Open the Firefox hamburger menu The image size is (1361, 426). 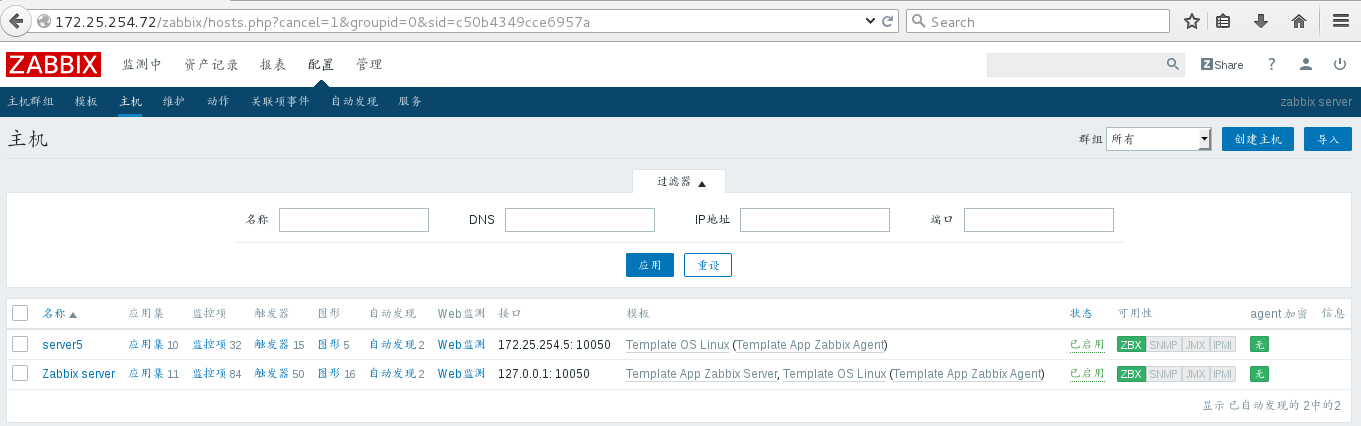point(1341,21)
